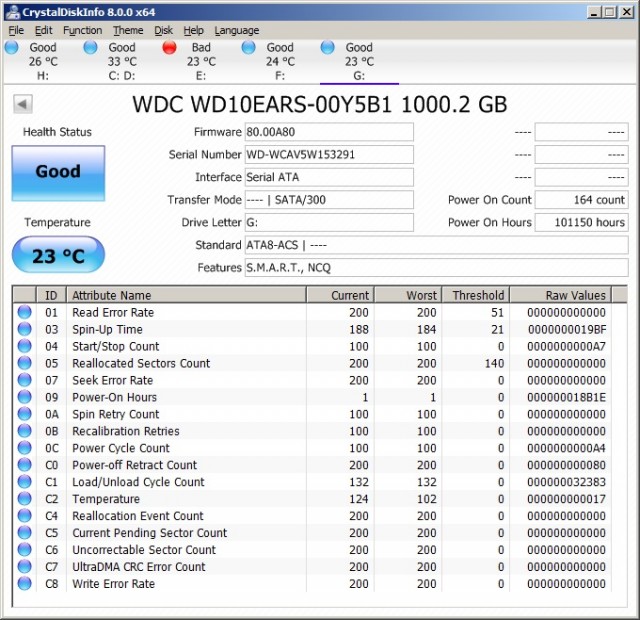Image resolution: width=640 pixels, height=620 pixels.
Task: Click the ID column header
Action: click(51, 295)
